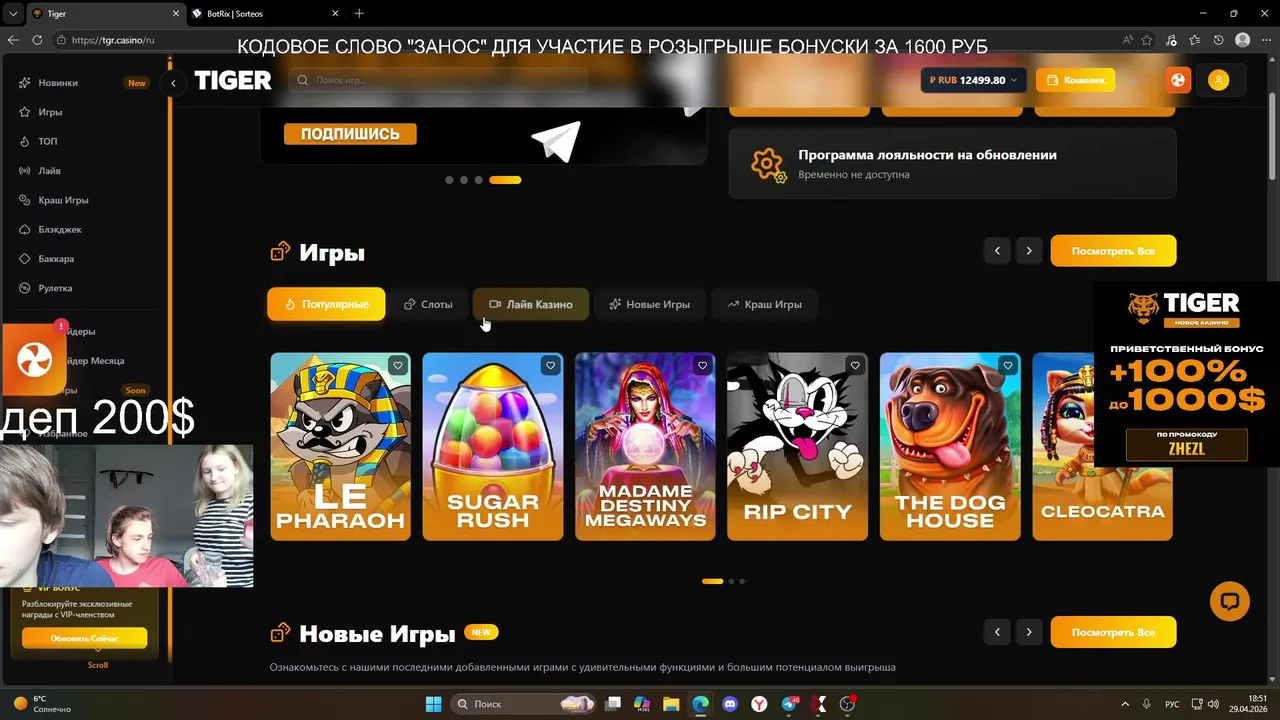The image size is (1280, 720).
Task: Switch to the Краш Игры tab
Action: (x=764, y=304)
